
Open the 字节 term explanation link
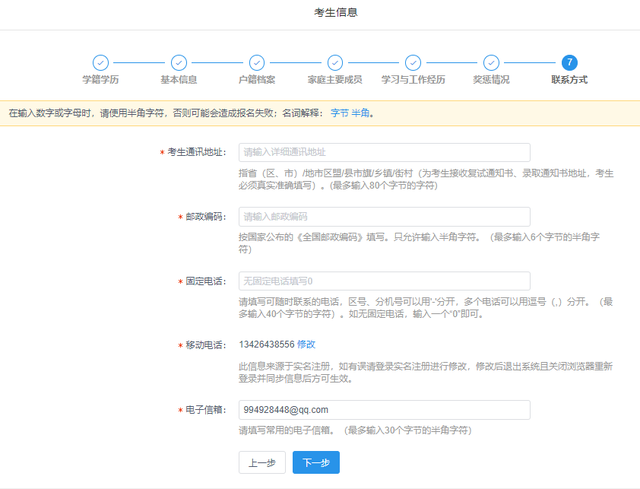[340, 113]
